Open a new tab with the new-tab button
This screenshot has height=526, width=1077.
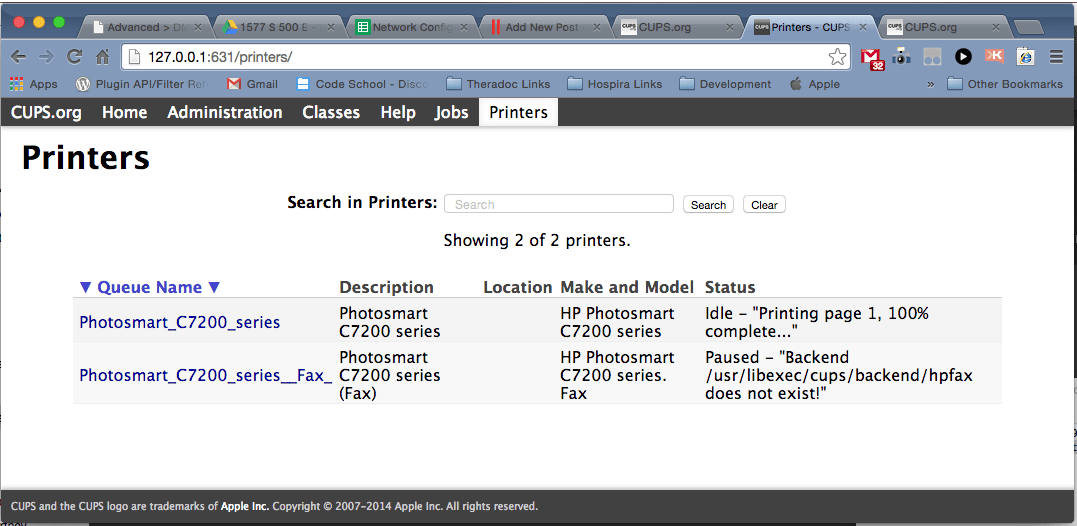[1028, 27]
